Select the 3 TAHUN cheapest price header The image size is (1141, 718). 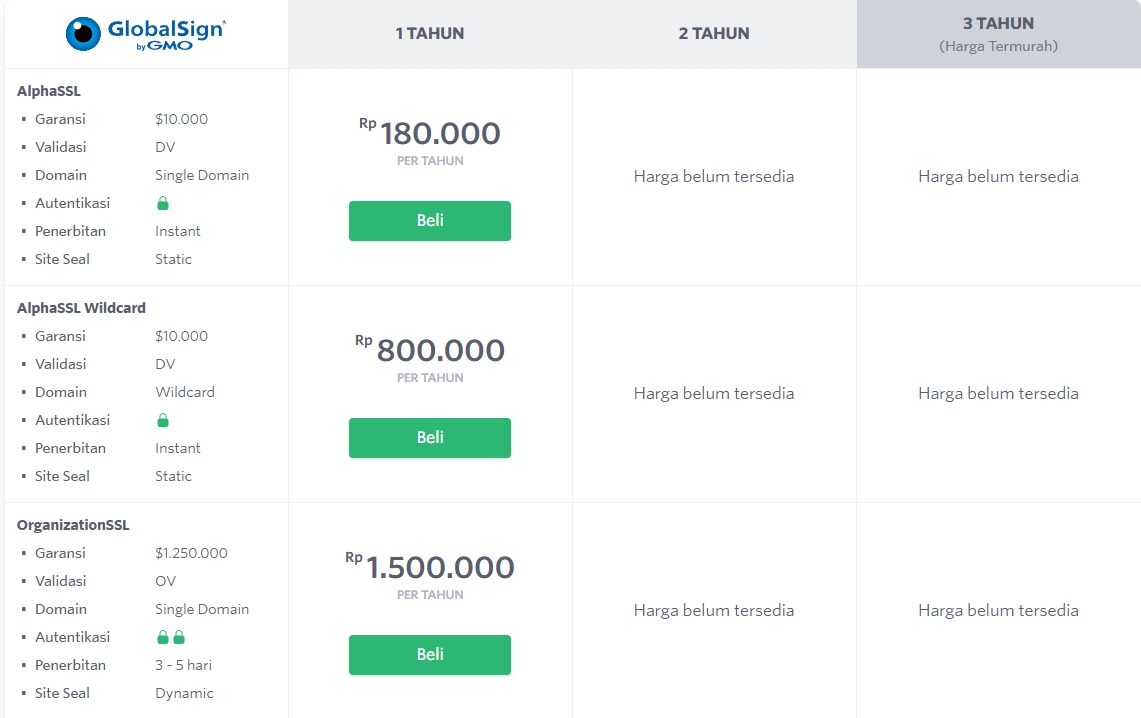998,33
